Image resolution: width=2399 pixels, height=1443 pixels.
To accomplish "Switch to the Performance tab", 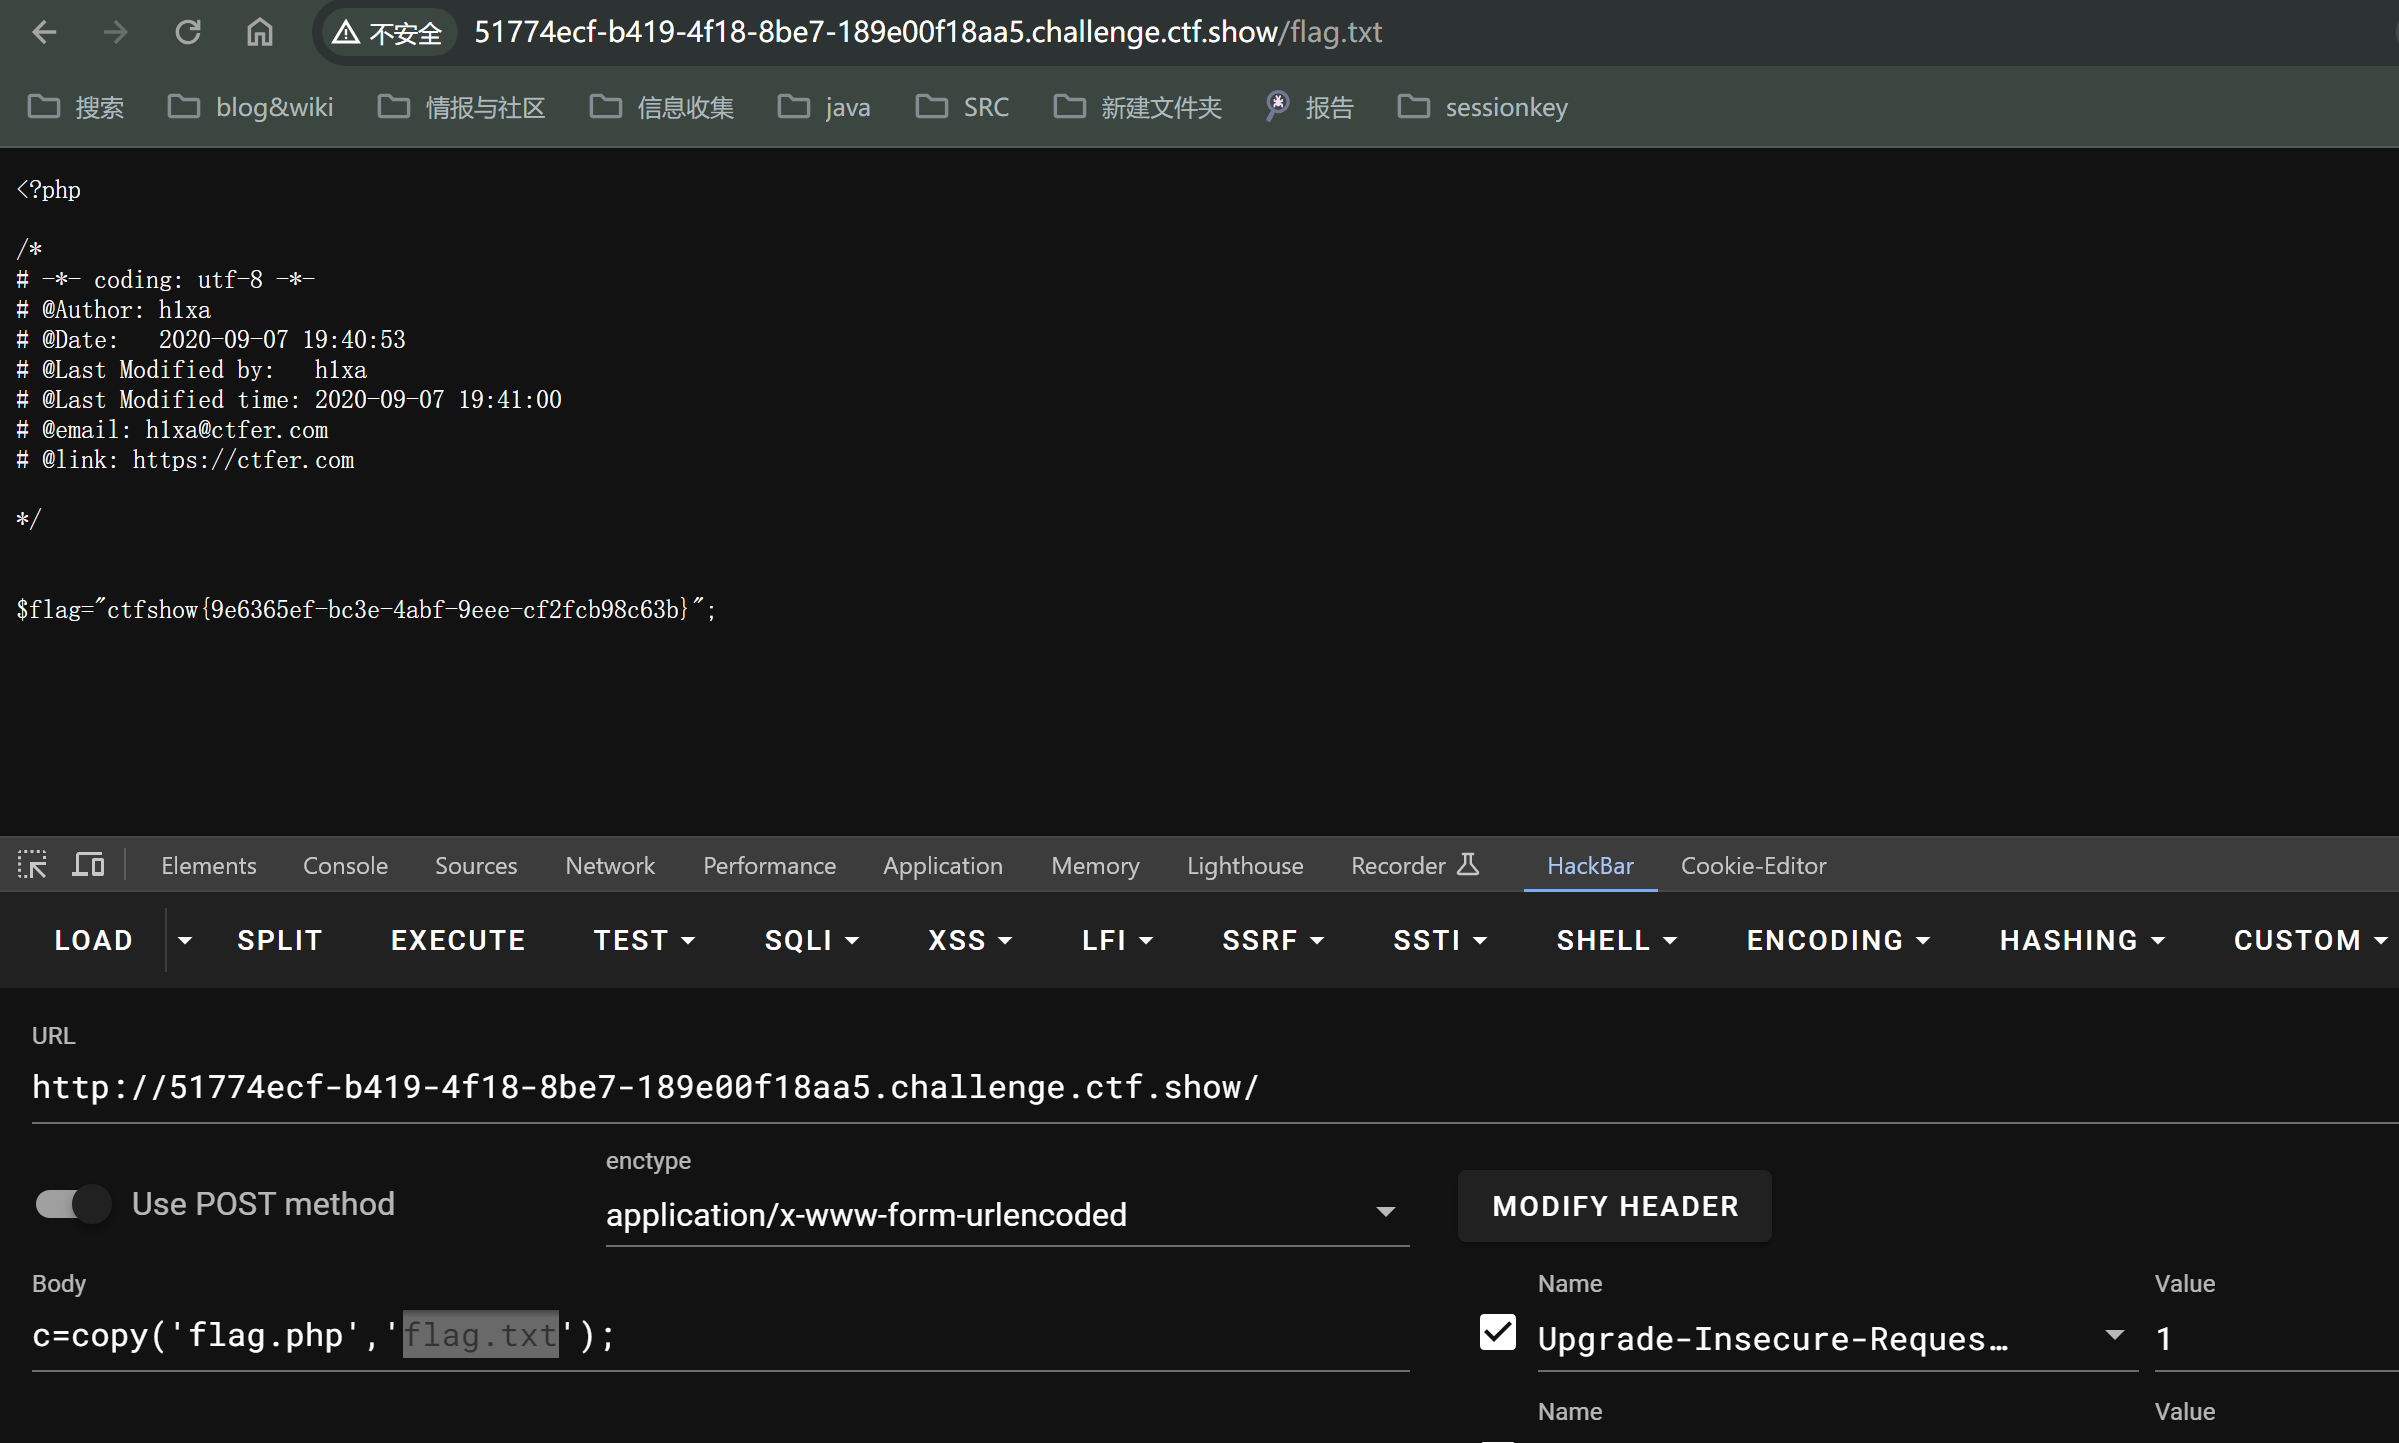I will pyautogui.click(x=769, y=866).
